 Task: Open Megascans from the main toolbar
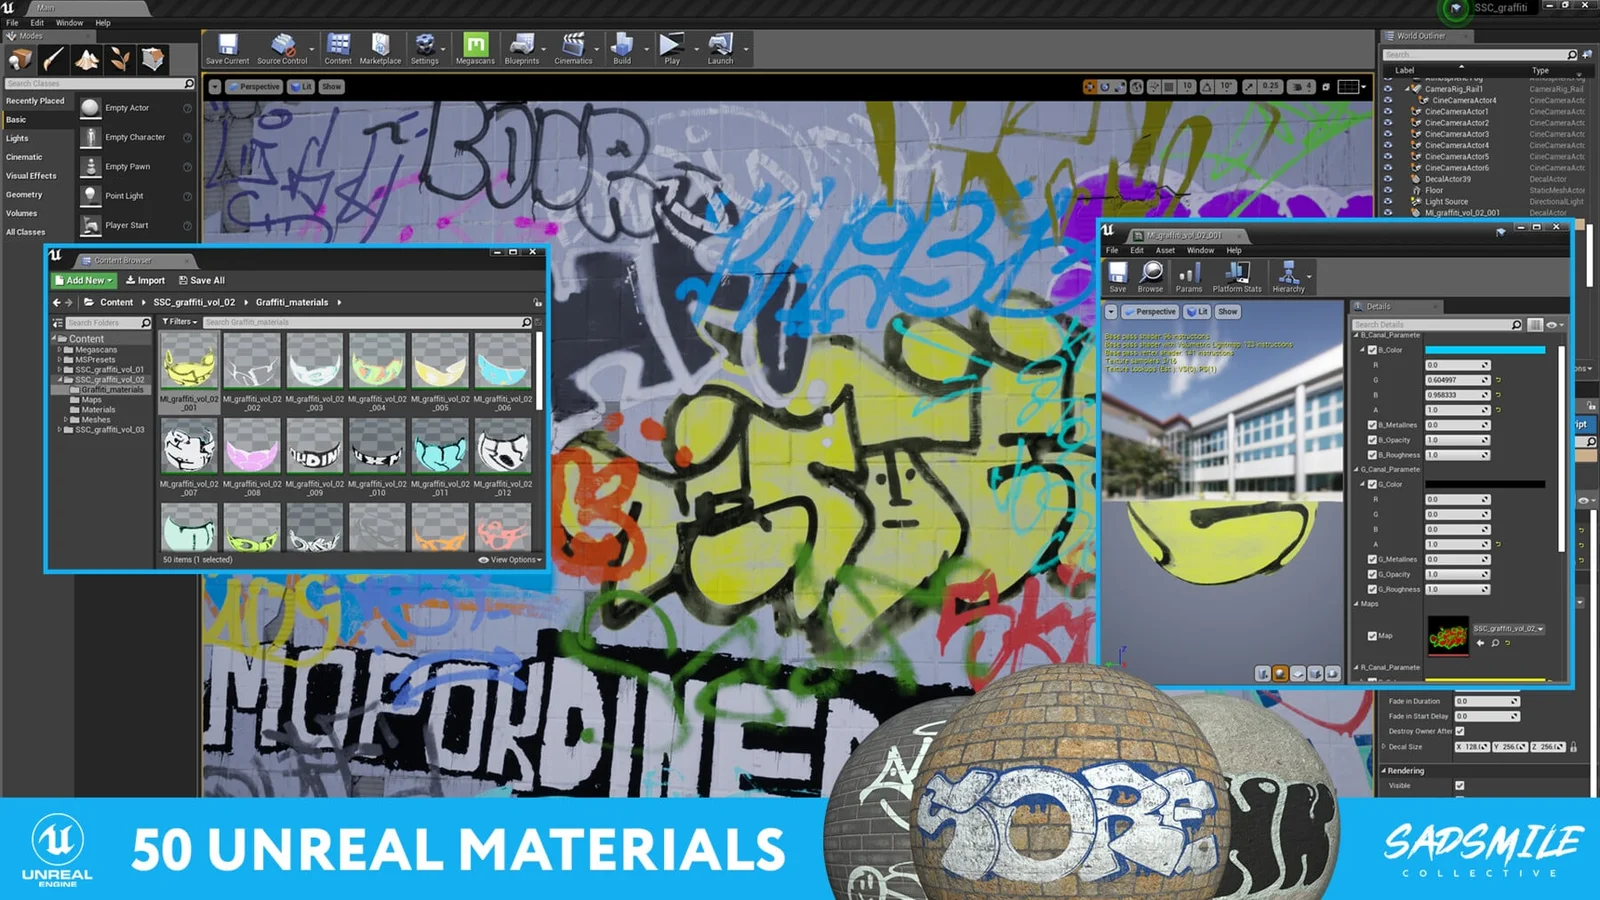click(475, 45)
